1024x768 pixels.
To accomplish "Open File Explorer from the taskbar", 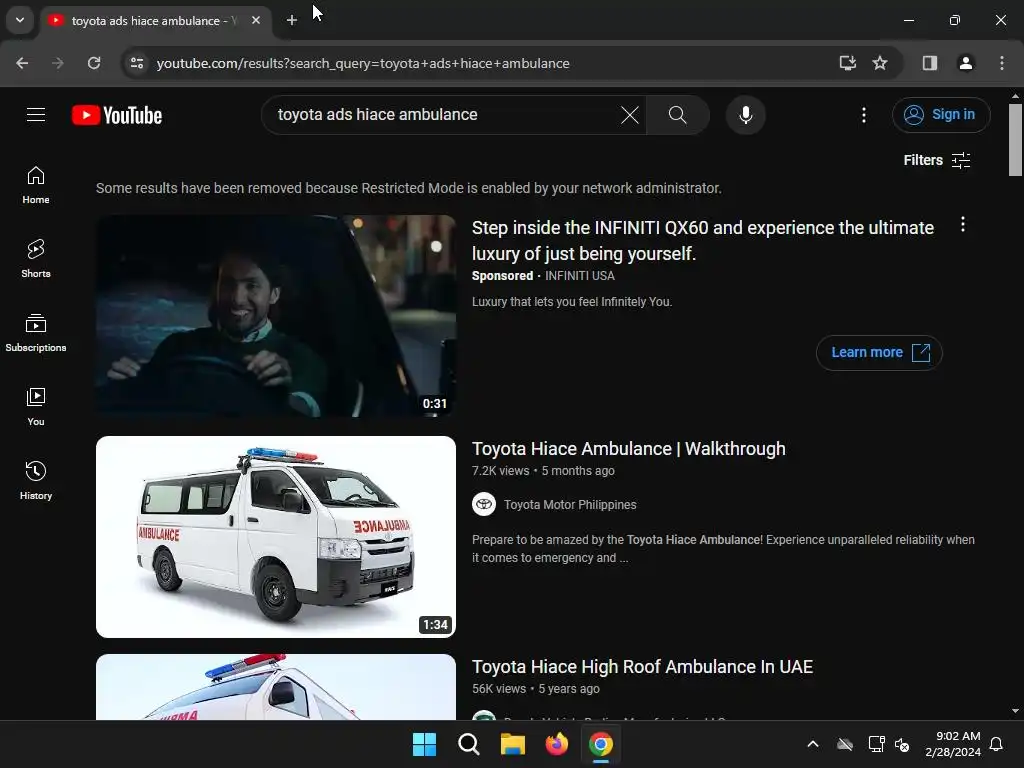I will click(513, 744).
